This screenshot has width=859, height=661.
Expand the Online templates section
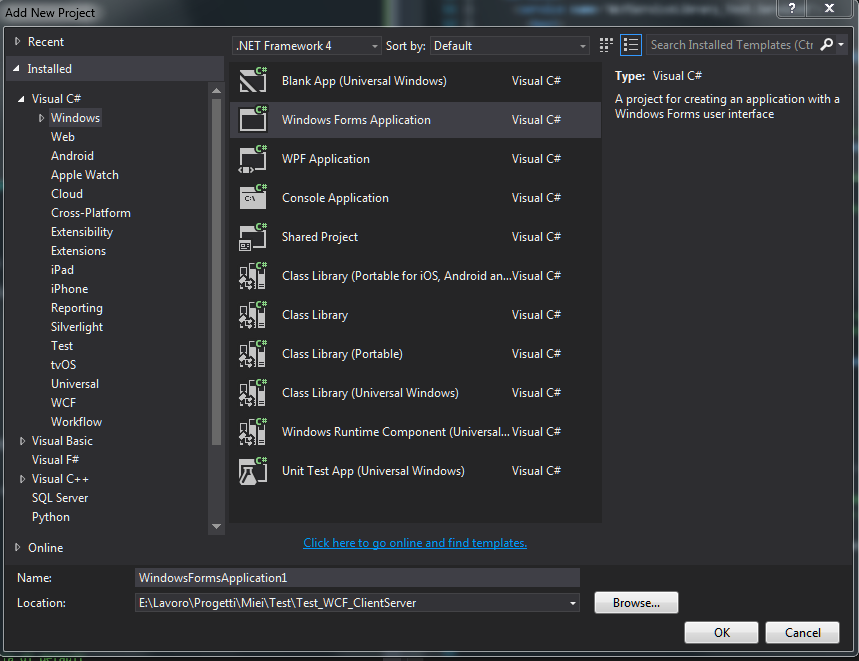click(18, 548)
